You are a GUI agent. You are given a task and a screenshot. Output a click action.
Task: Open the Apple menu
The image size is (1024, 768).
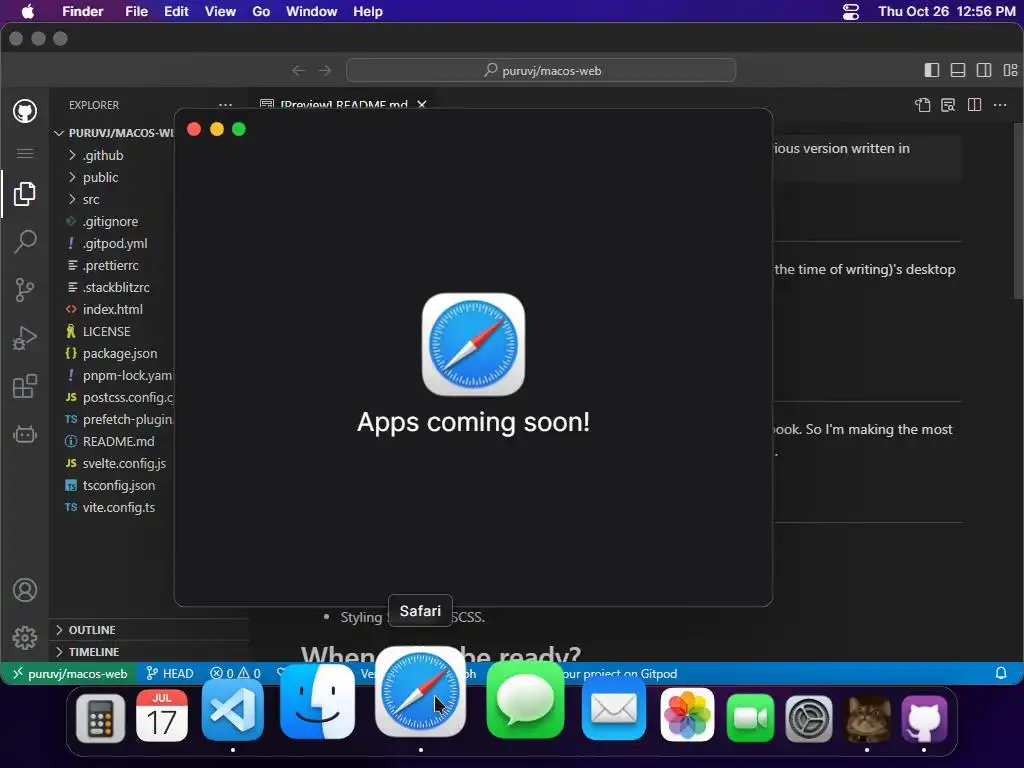tap(28, 11)
